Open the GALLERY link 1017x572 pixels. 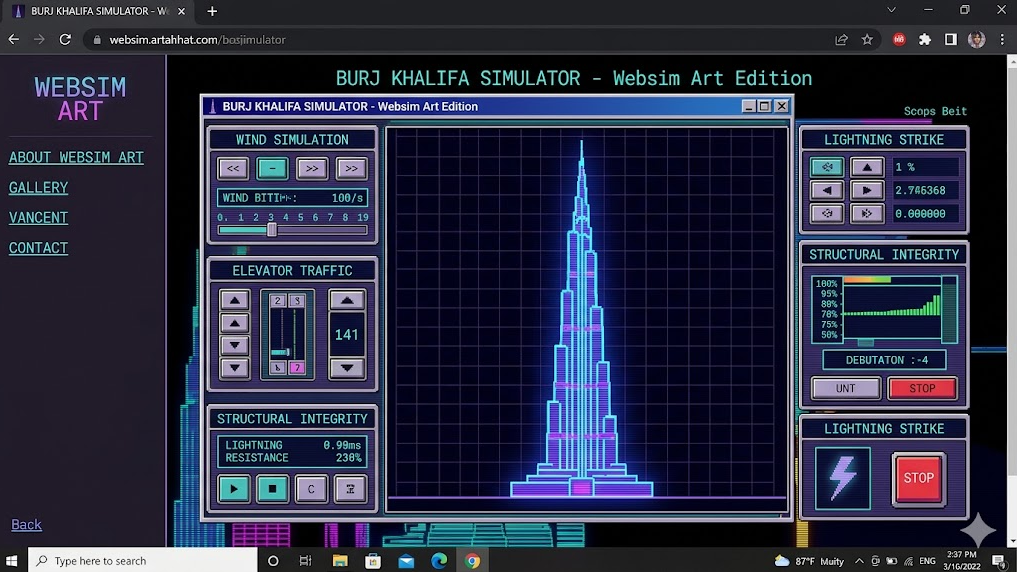coord(38,187)
